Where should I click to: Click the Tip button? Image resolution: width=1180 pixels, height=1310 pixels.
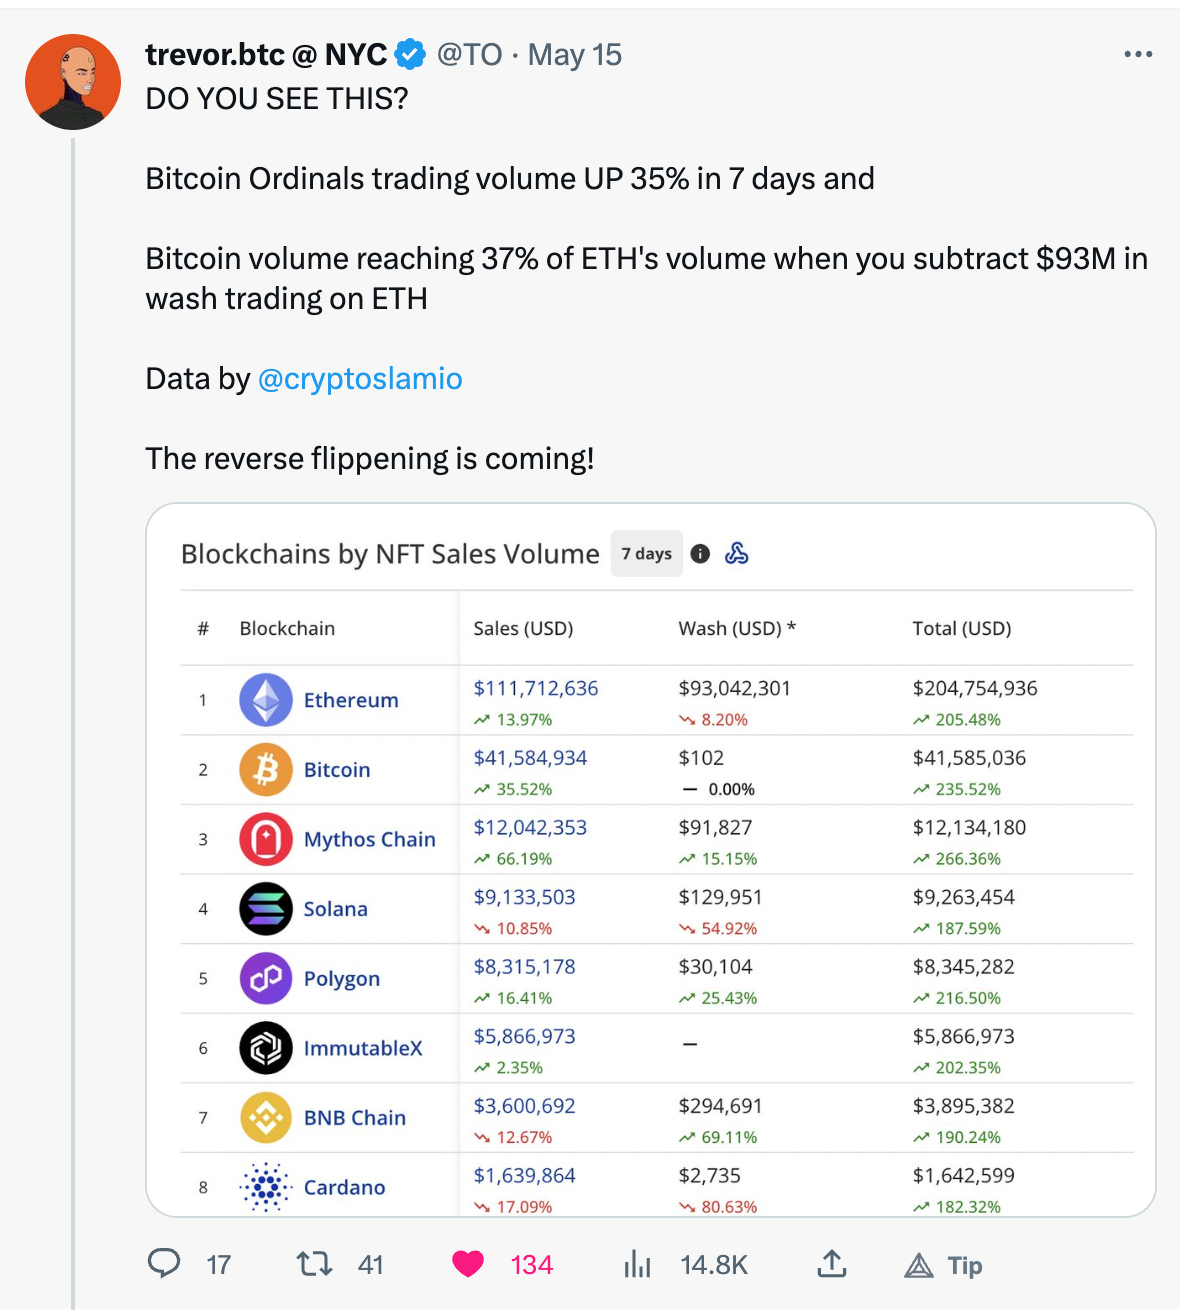point(944,1266)
